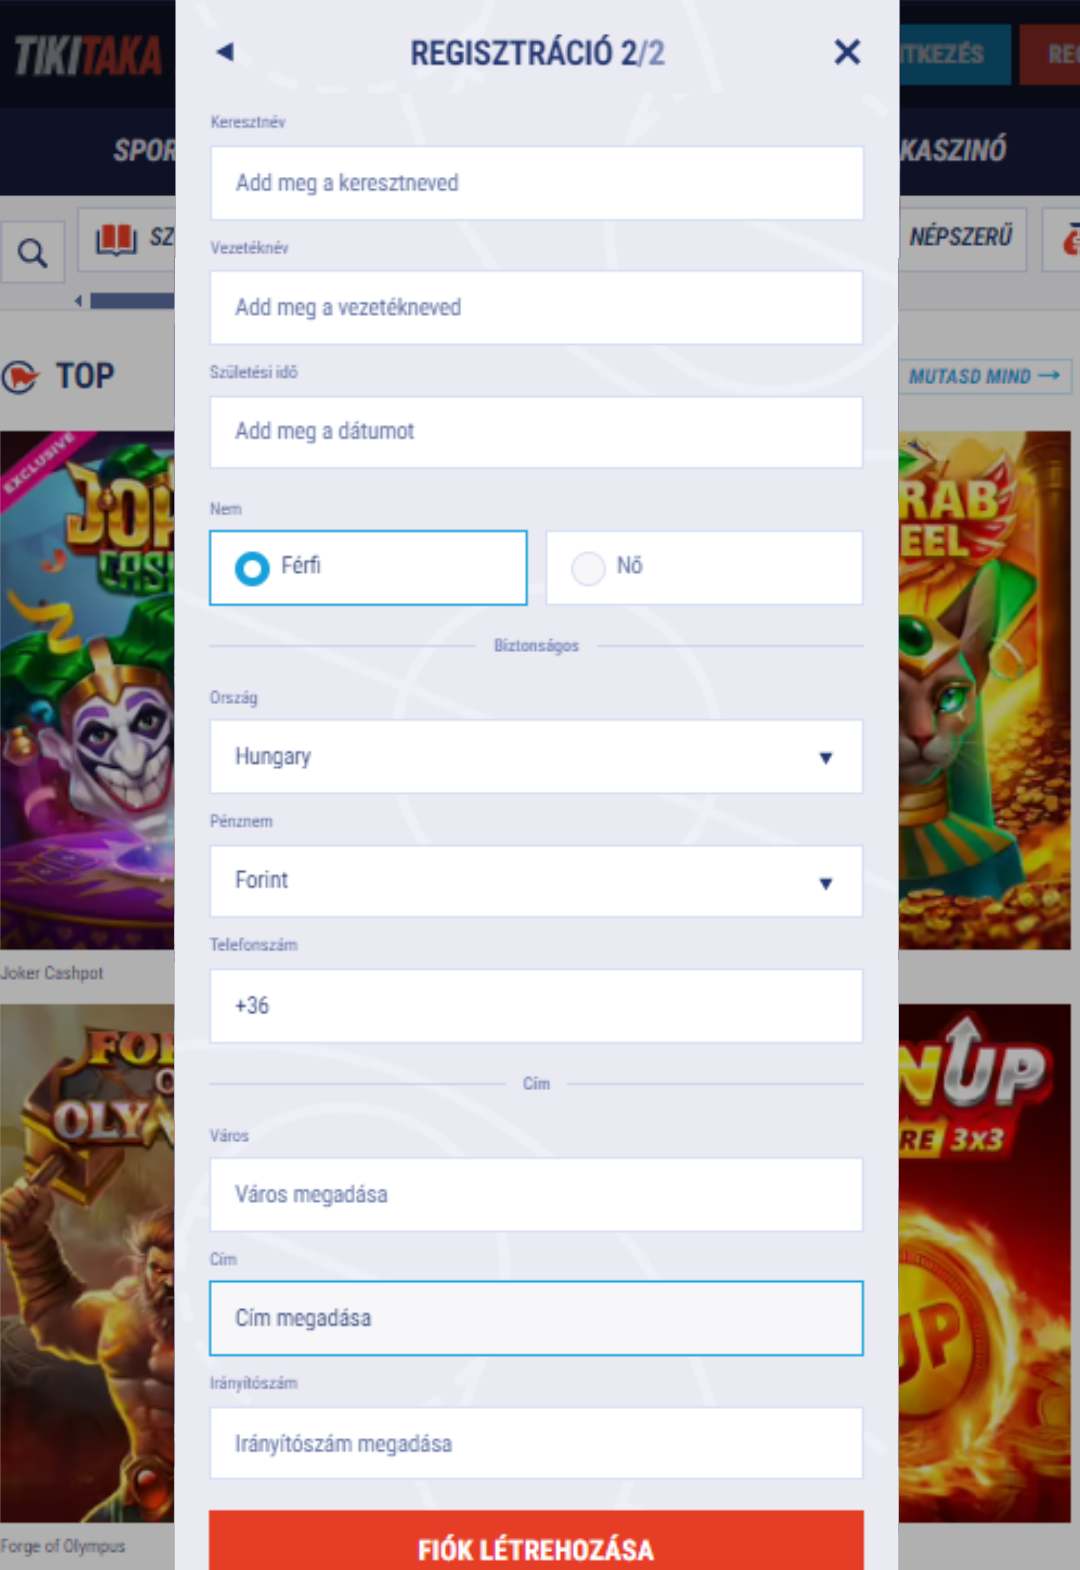
Task: Open the search magnifier icon
Action: [x=33, y=253]
